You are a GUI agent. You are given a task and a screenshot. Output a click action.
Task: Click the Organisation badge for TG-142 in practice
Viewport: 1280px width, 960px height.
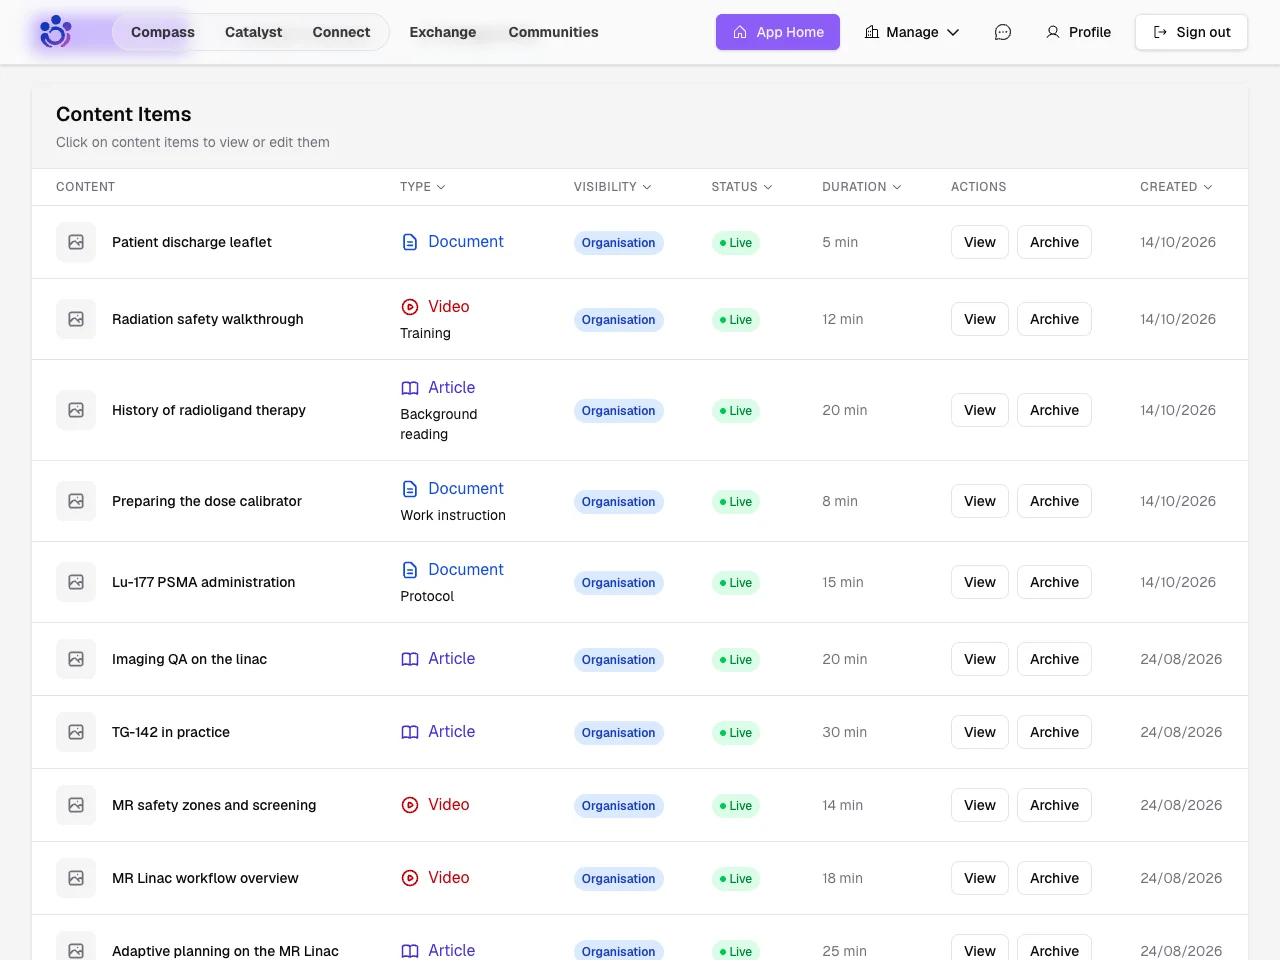coord(618,733)
